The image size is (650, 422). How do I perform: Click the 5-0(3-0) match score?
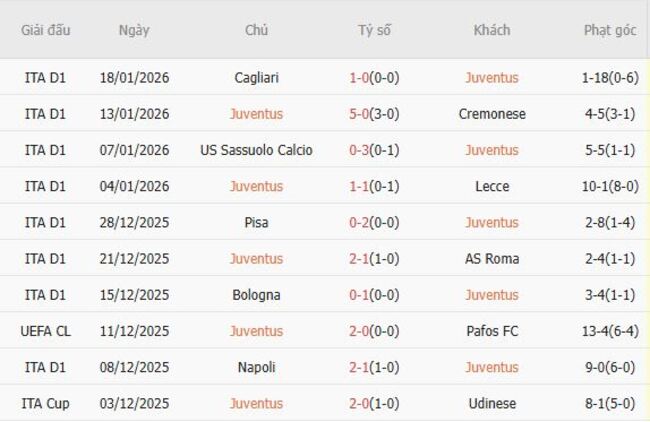374,114
